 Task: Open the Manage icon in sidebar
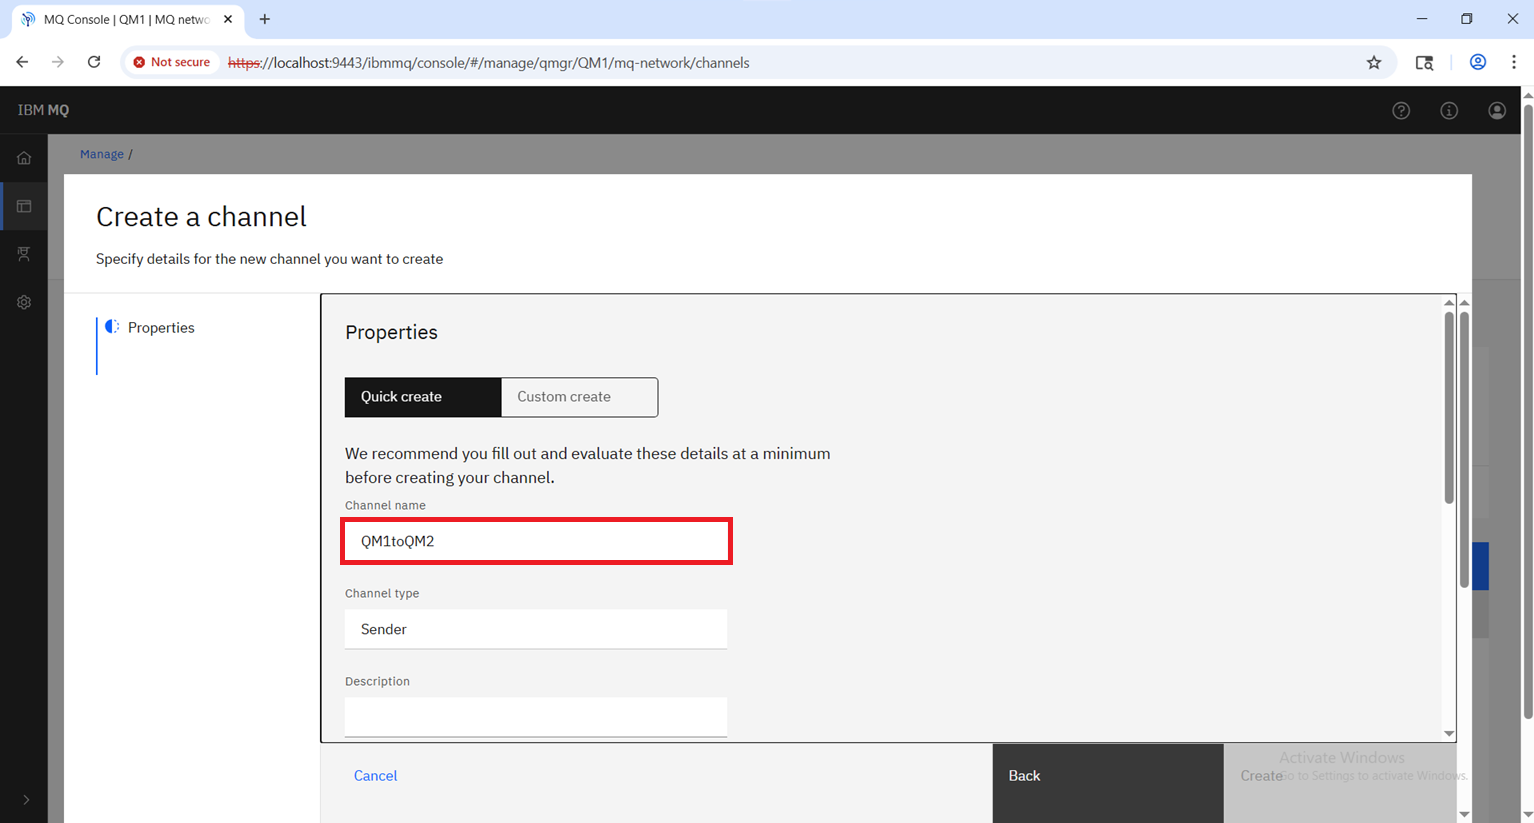pyautogui.click(x=24, y=206)
